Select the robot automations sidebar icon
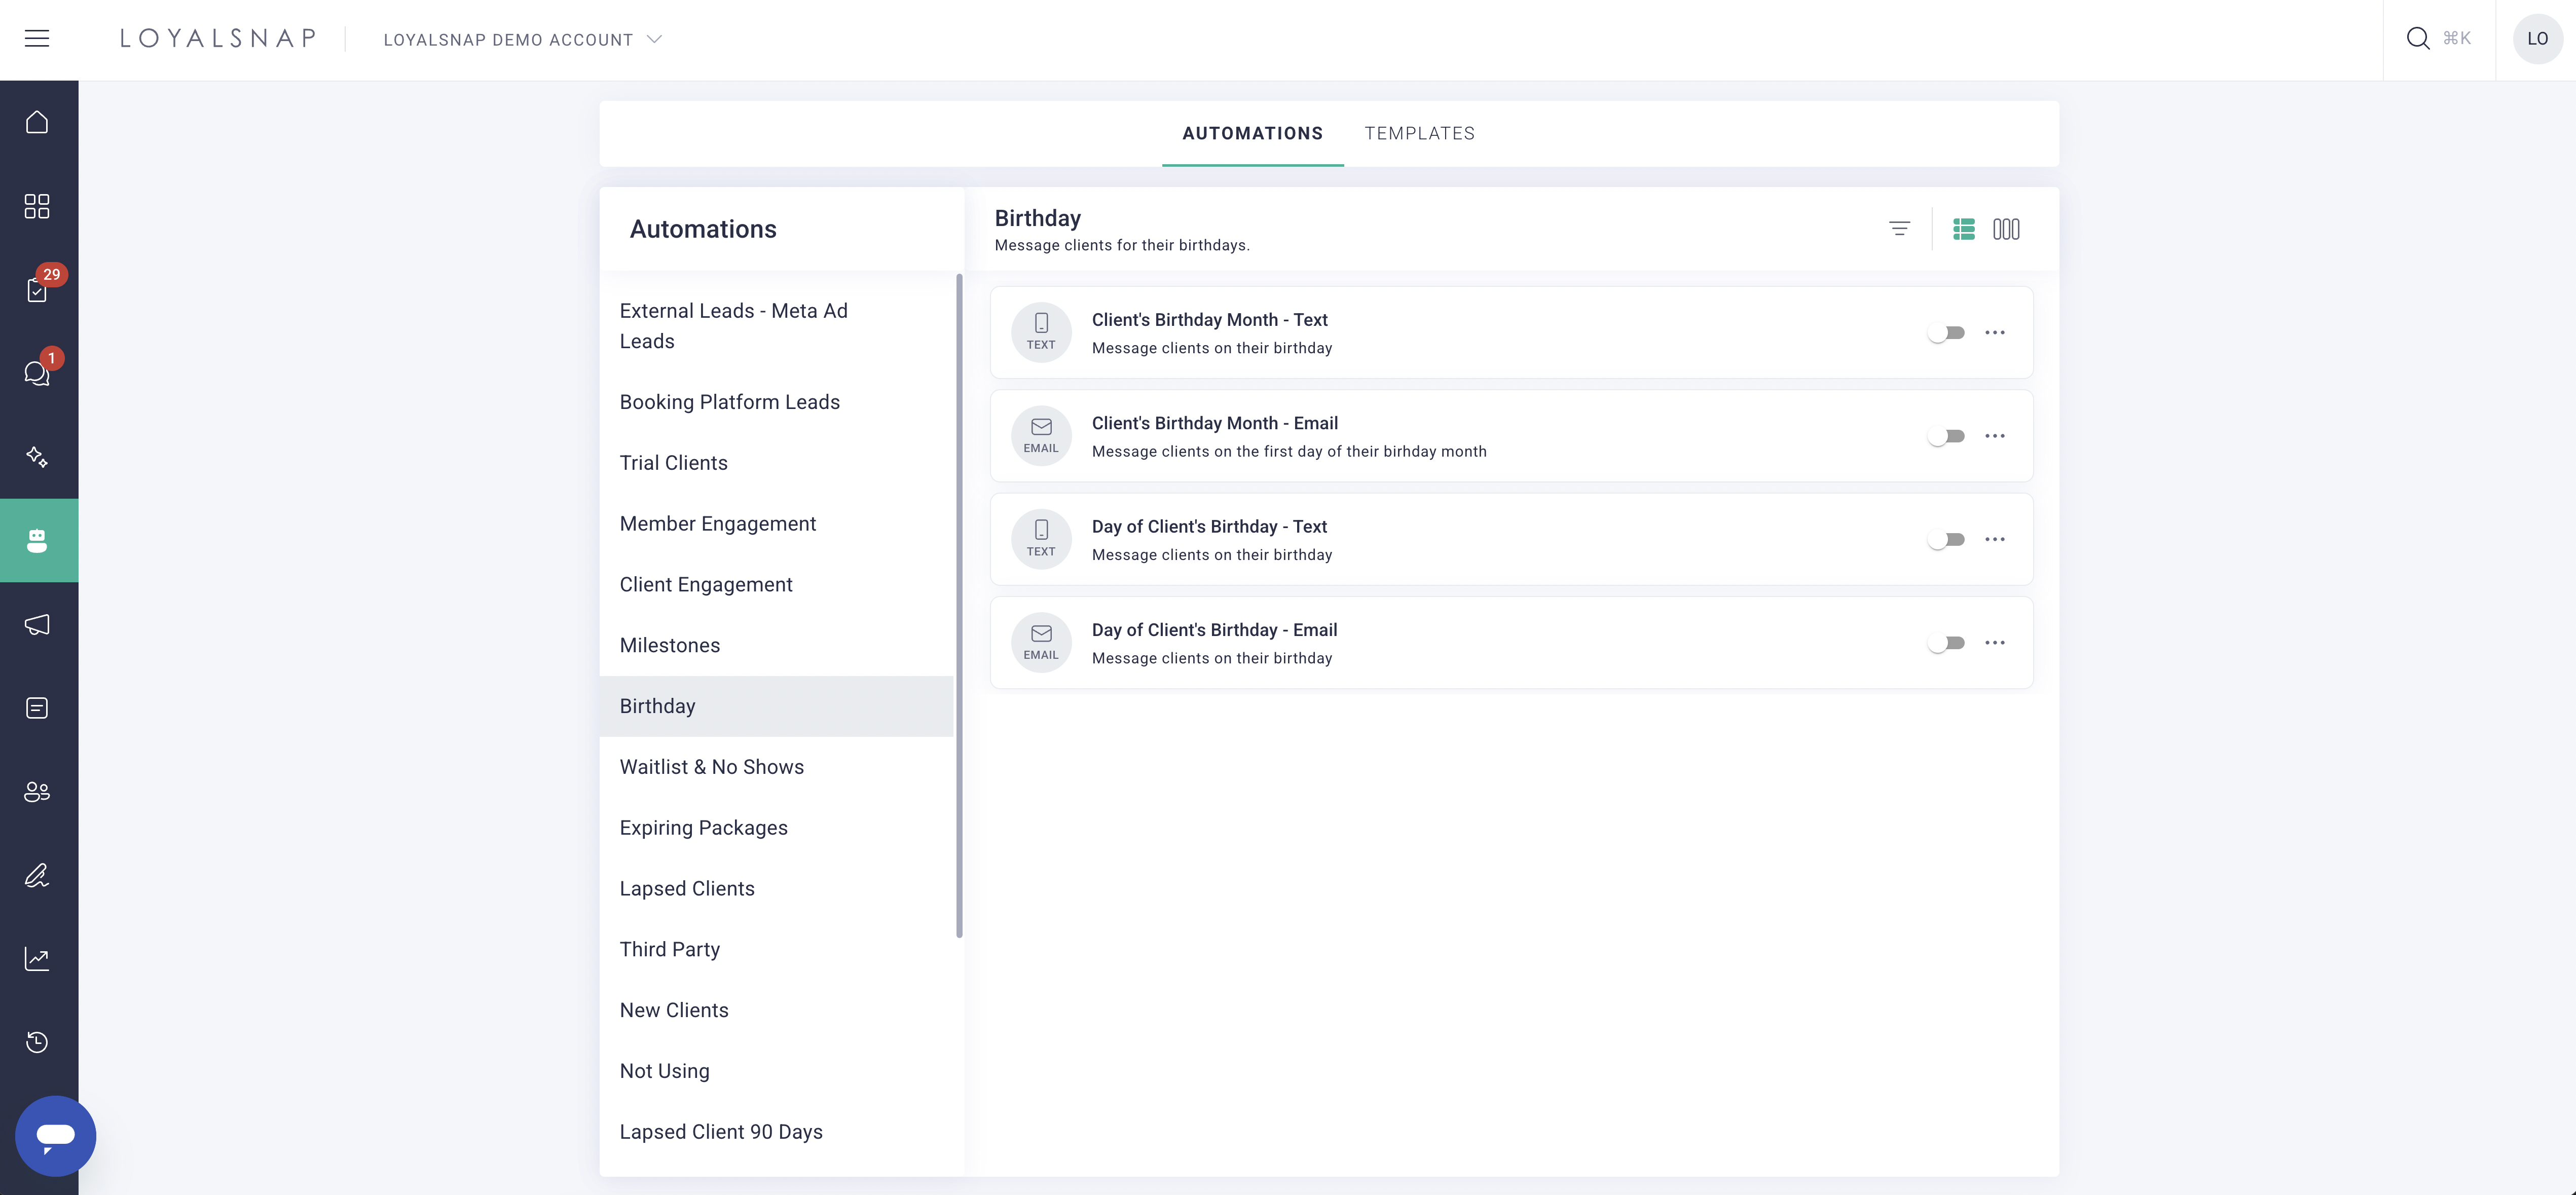 pyautogui.click(x=37, y=540)
